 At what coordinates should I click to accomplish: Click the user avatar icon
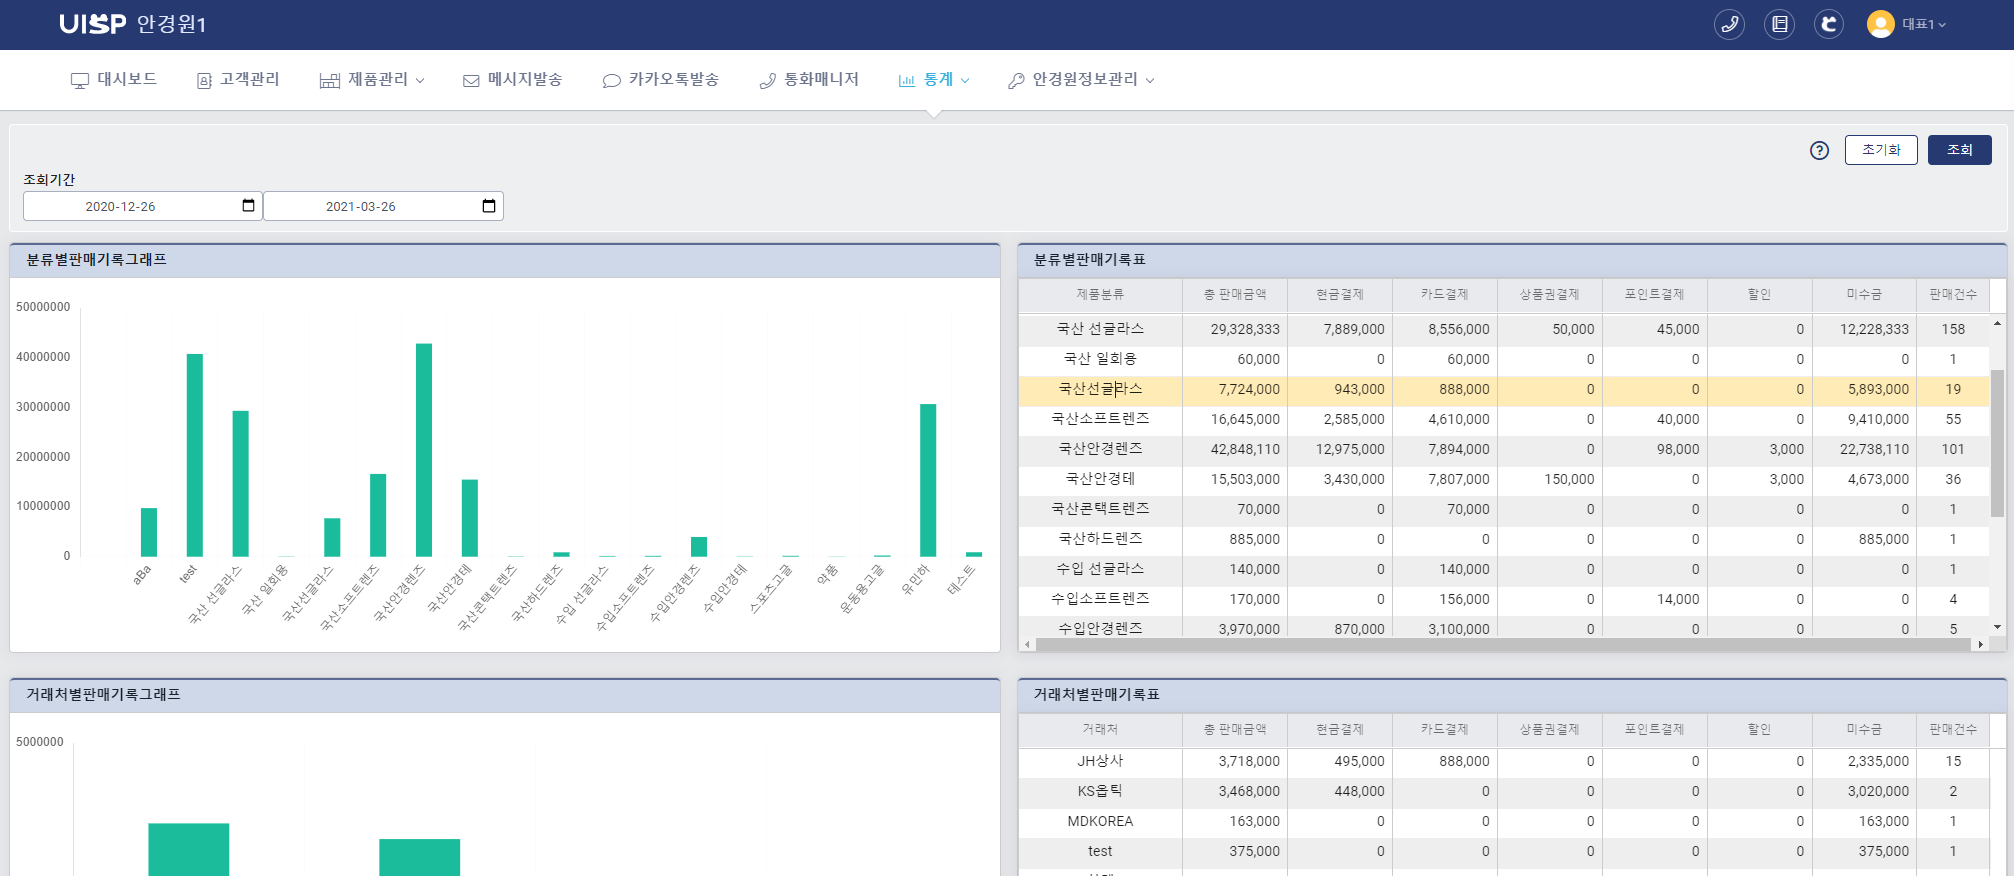(1880, 24)
